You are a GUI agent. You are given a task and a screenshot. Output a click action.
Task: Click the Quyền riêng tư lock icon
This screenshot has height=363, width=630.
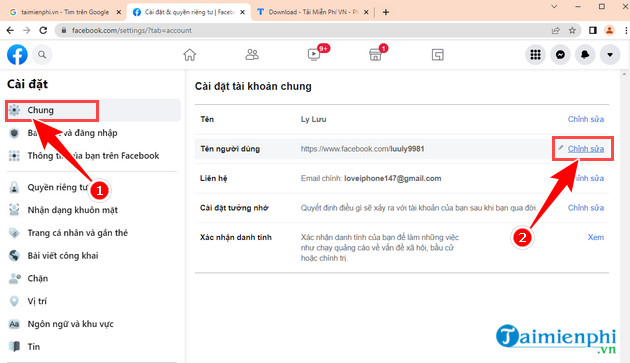(14, 187)
